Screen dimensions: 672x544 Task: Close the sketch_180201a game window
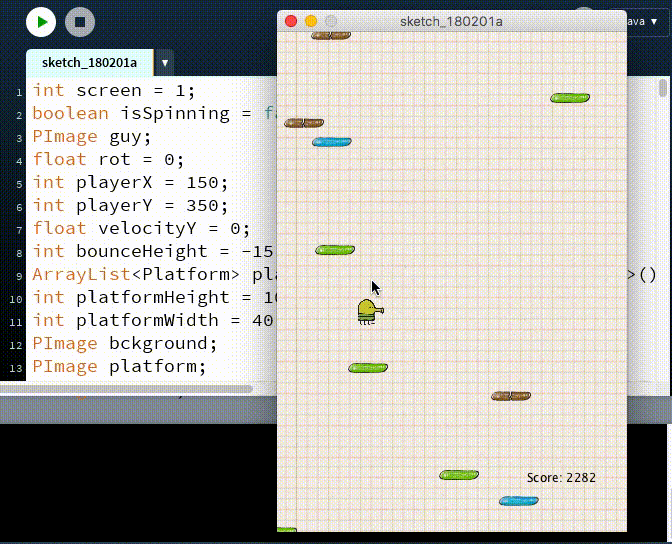click(291, 21)
